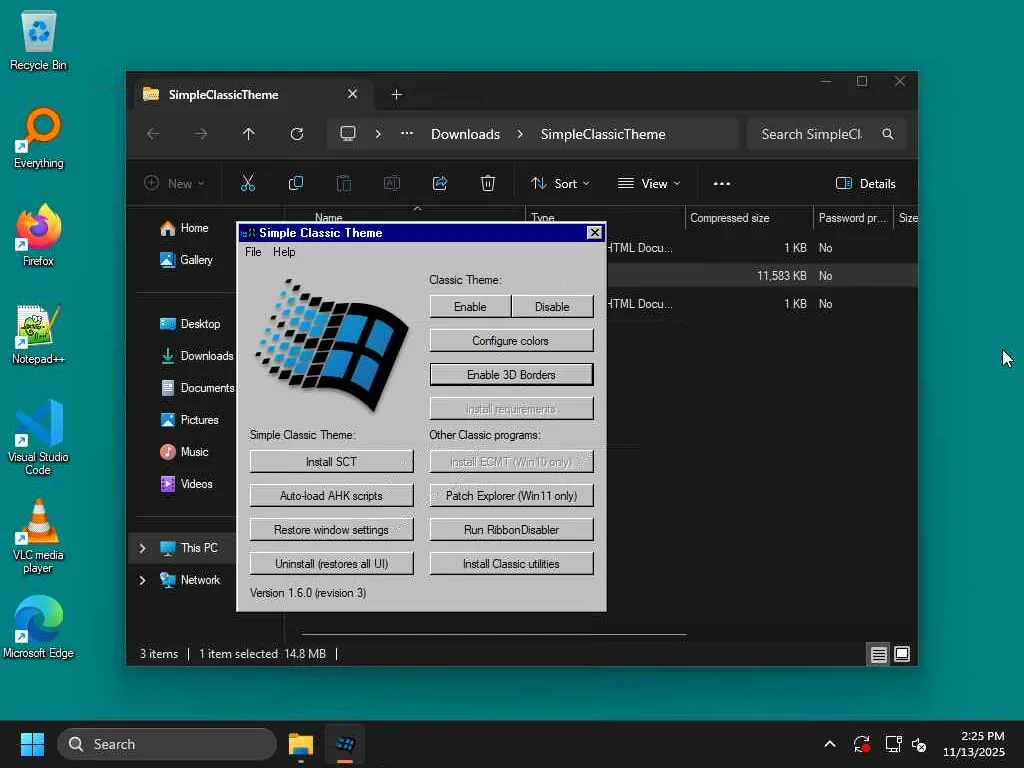Expand the This PC tree node

[142, 548]
